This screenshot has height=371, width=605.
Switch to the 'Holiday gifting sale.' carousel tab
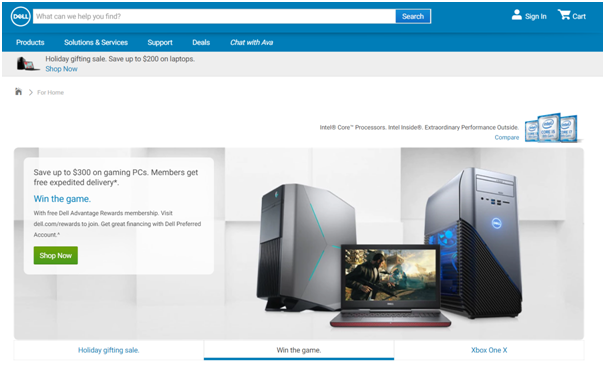tap(109, 350)
